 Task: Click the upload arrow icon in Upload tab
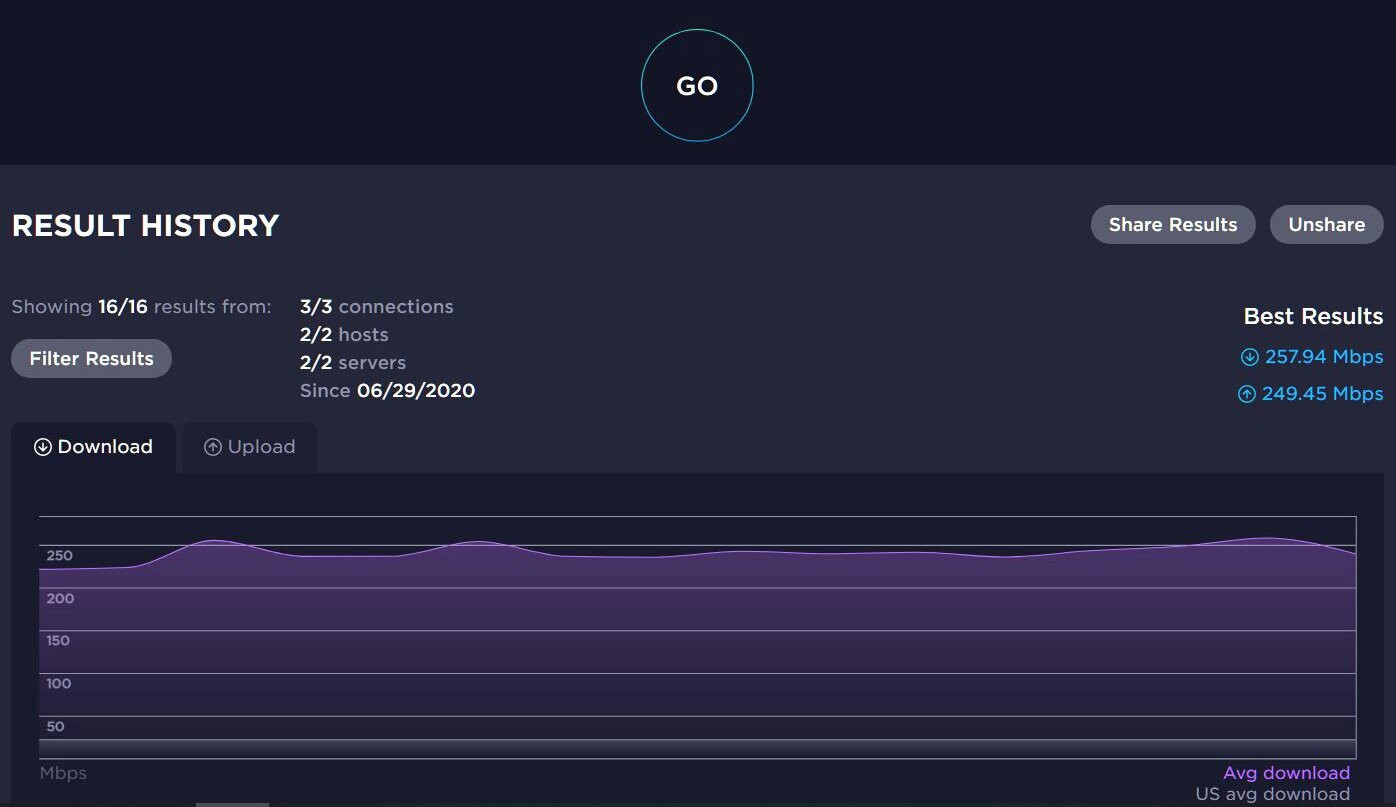[212, 447]
